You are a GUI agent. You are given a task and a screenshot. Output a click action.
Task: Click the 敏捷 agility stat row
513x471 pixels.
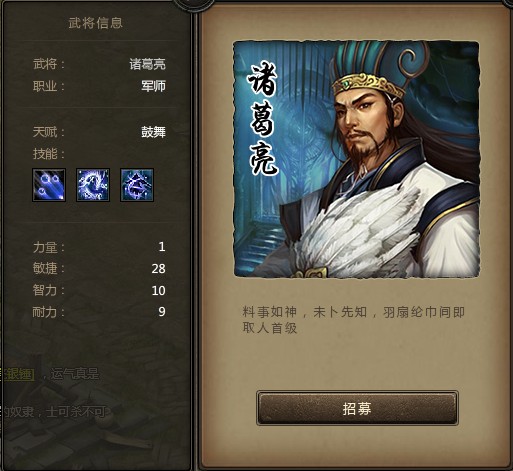pos(99,268)
